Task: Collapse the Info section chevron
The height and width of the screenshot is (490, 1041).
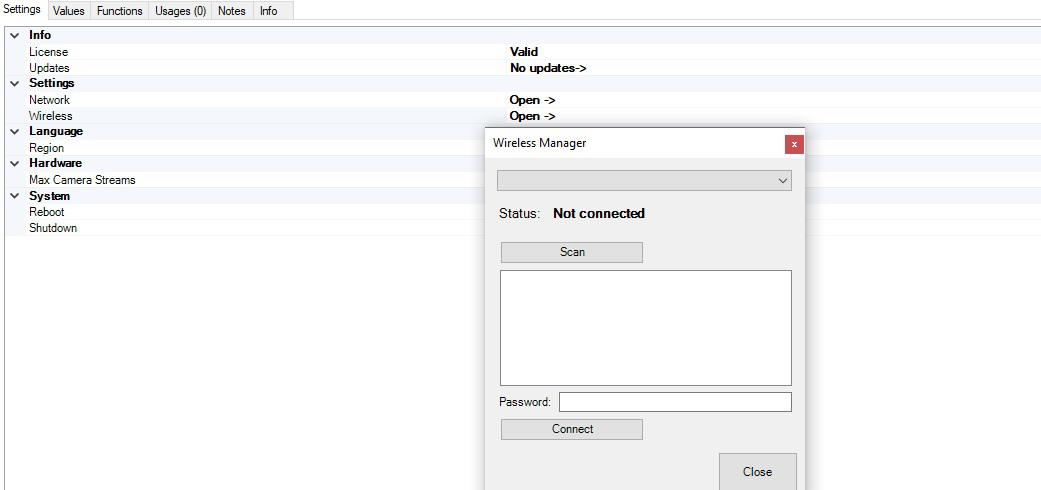Action: (14, 36)
